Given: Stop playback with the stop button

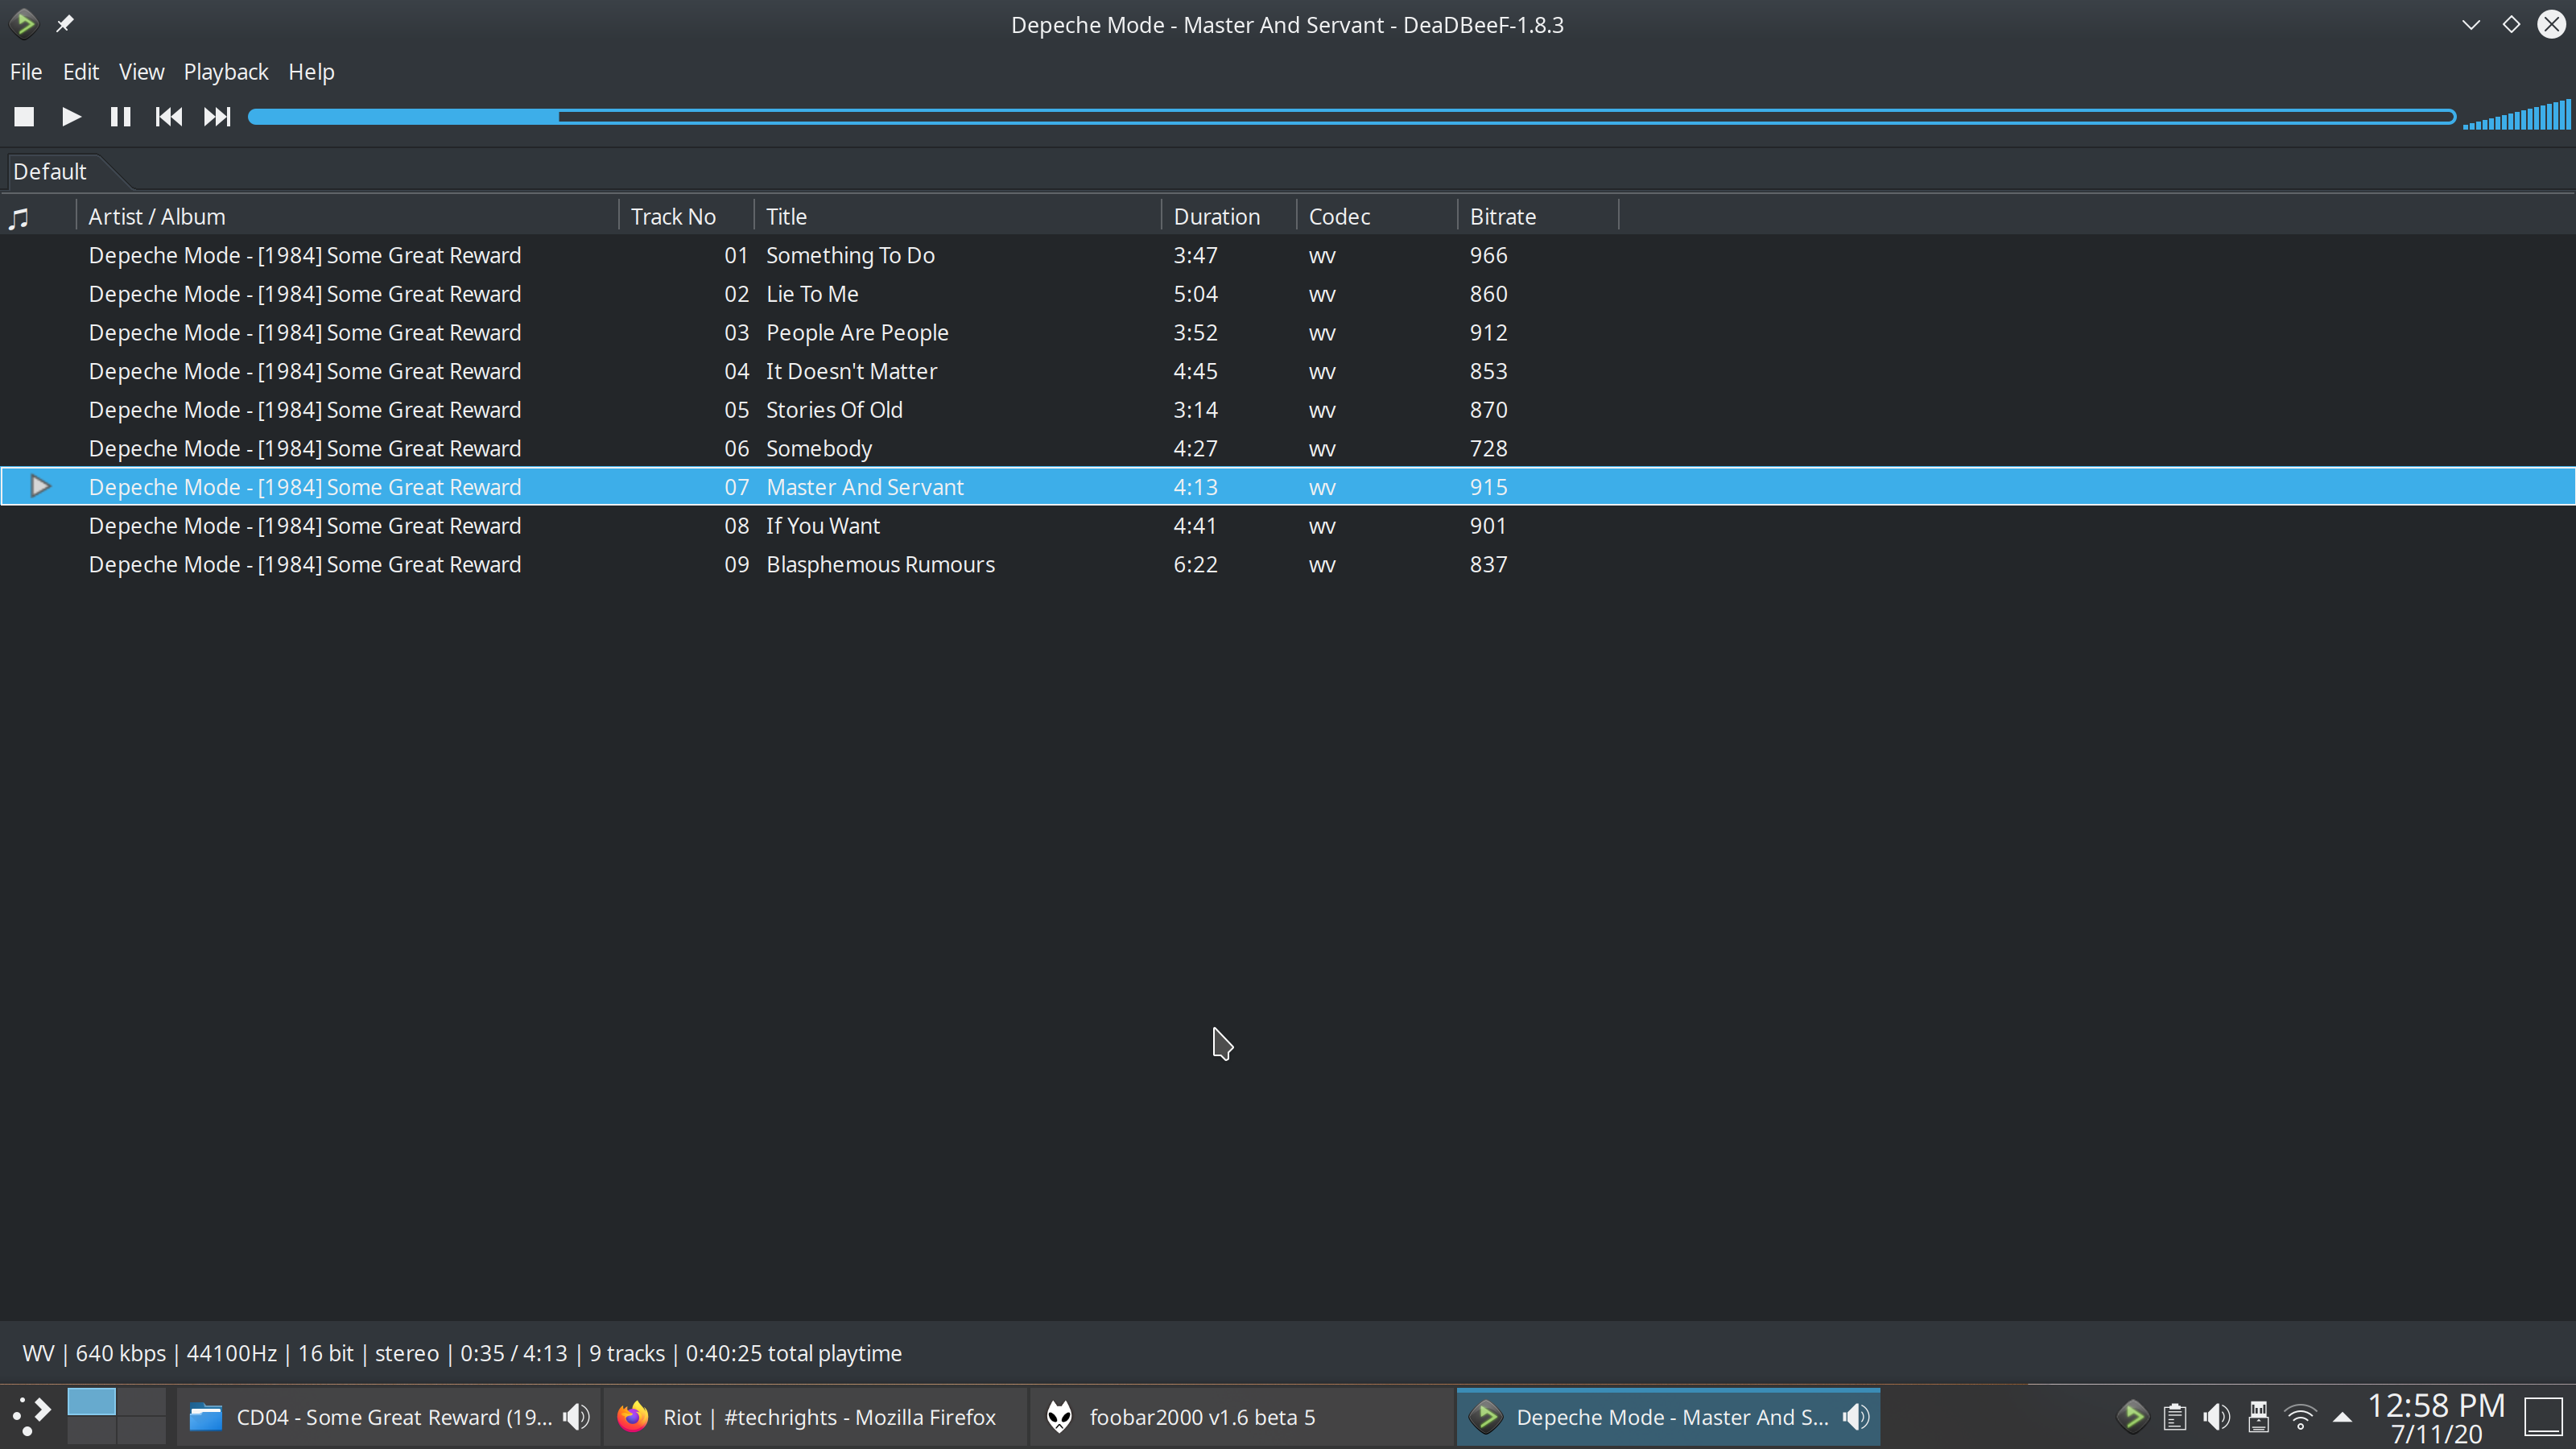Looking at the screenshot, I should pos(24,117).
